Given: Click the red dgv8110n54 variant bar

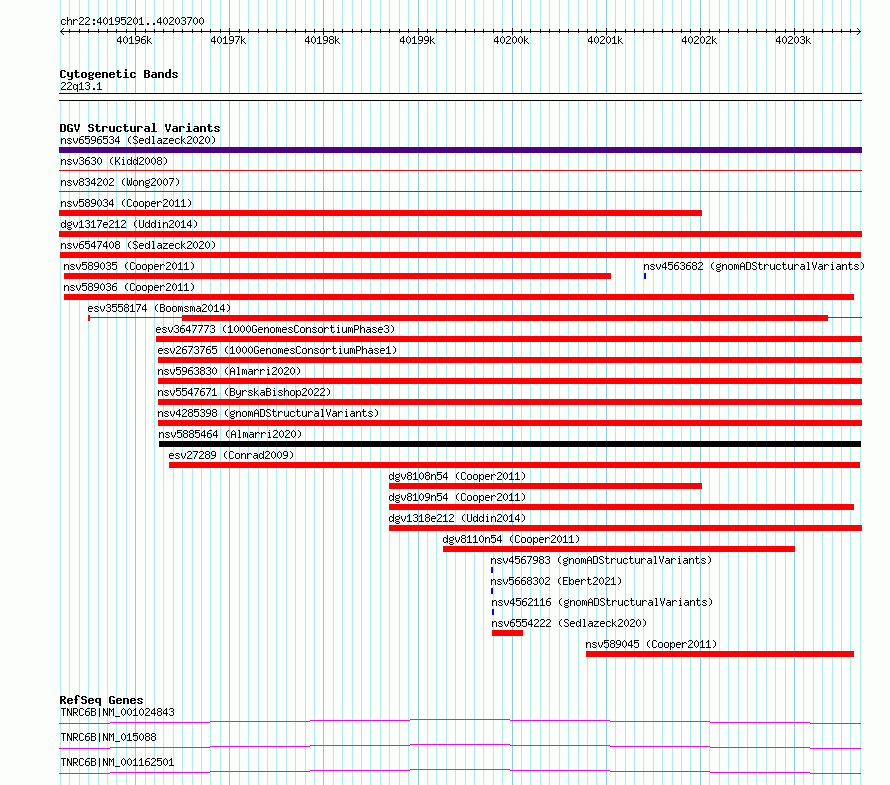Looking at the screenshot, I should [619, 549].
